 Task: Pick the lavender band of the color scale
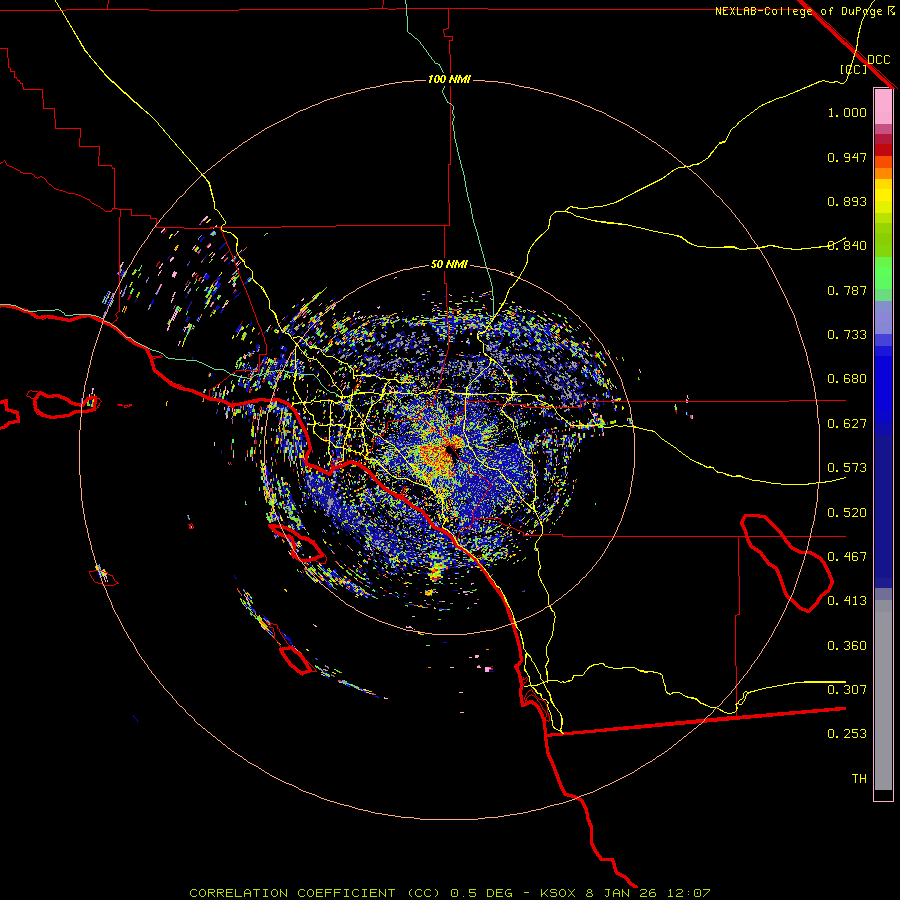pos(883,317)
